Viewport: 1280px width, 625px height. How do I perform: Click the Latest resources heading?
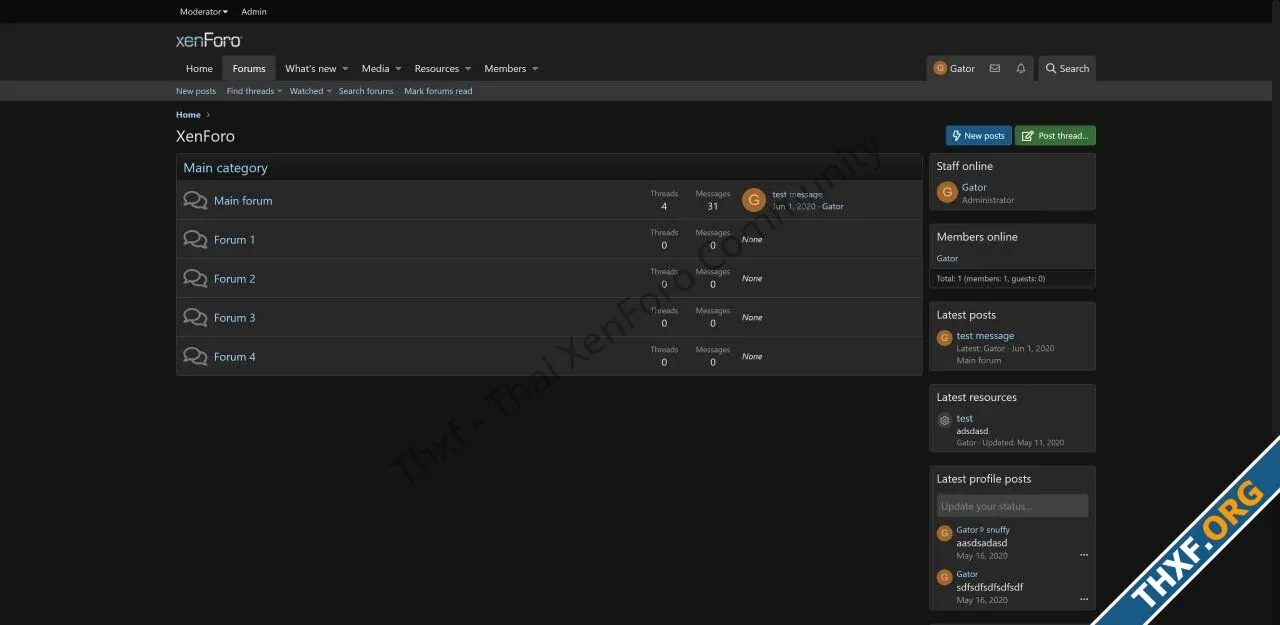[977, 397]
